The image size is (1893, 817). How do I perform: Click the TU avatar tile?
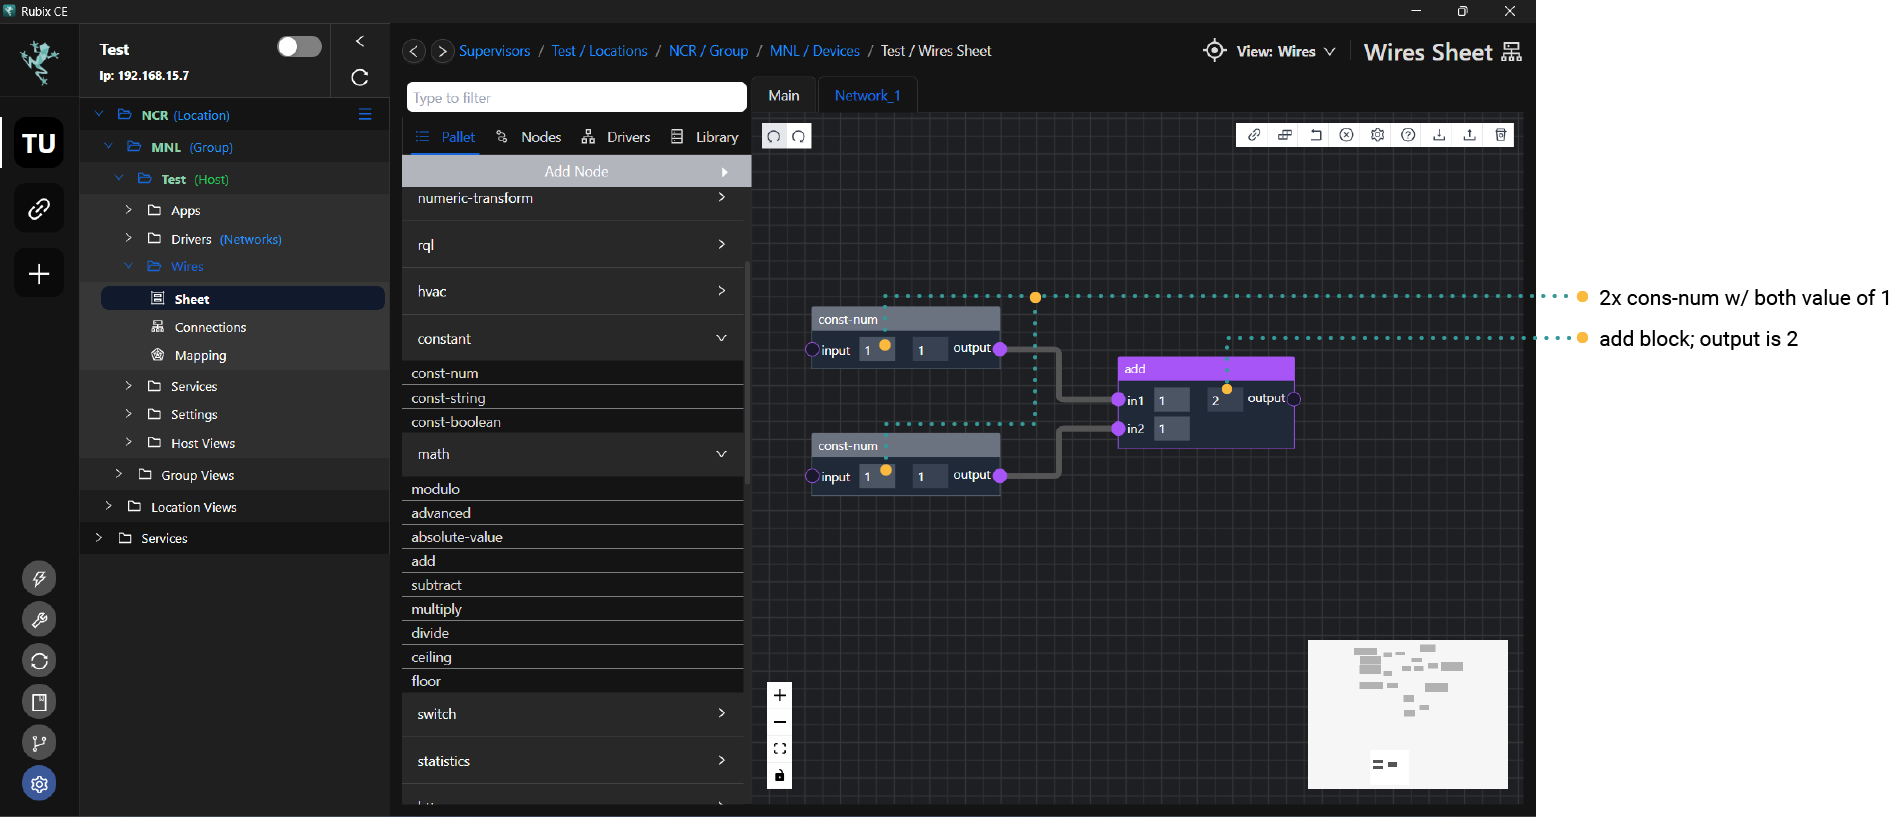(39, 143)
